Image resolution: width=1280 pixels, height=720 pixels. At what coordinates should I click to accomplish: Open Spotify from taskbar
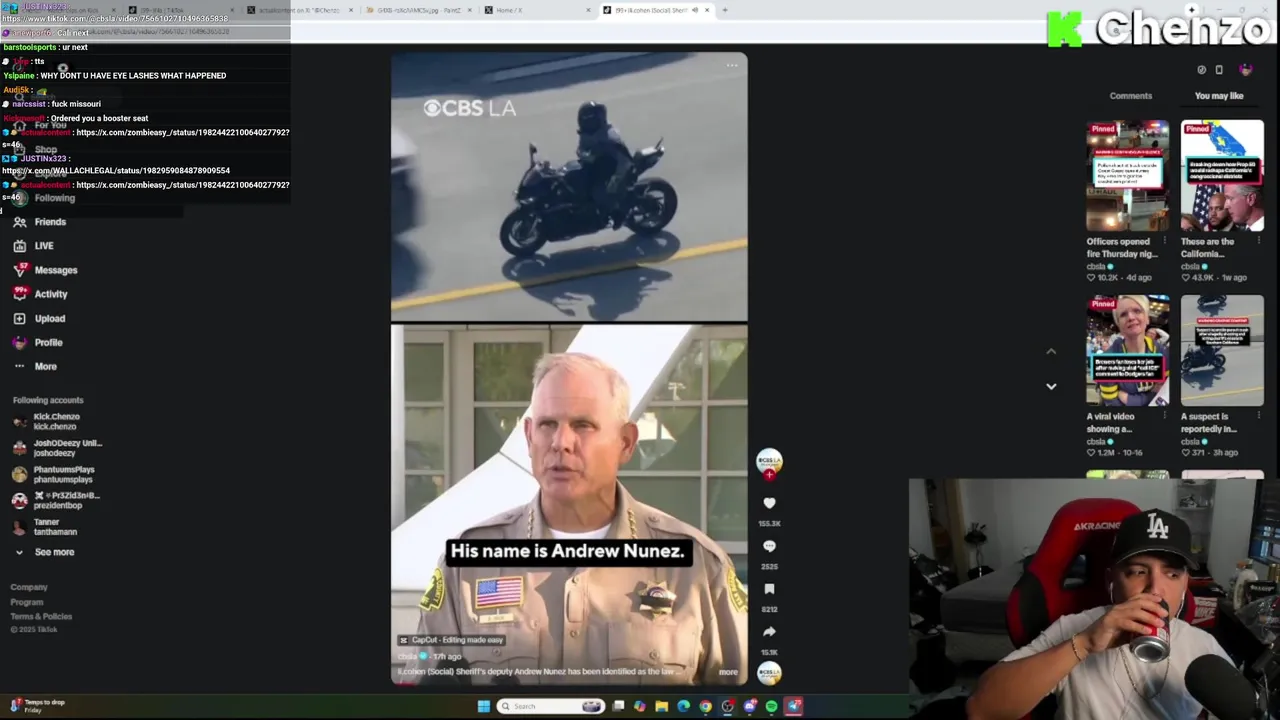pyautogui.click(x=772, y=706)
